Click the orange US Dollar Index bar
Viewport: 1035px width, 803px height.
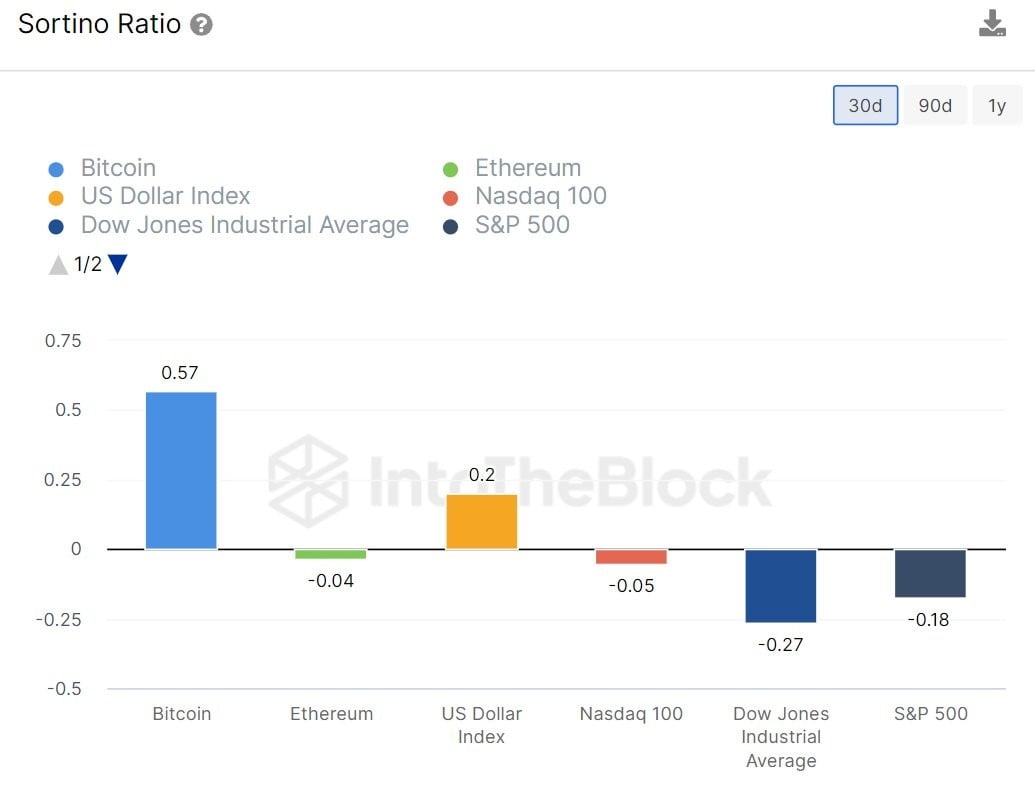click(x=482, y=521)
